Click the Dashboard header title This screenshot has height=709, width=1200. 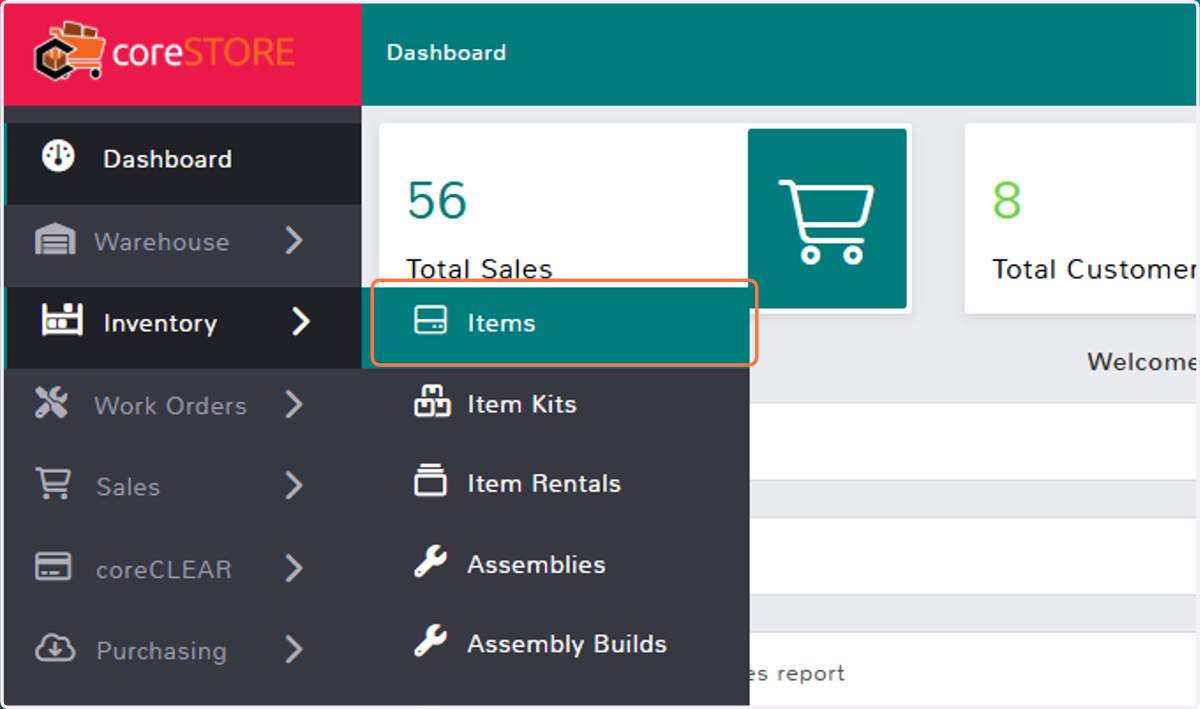446,52
